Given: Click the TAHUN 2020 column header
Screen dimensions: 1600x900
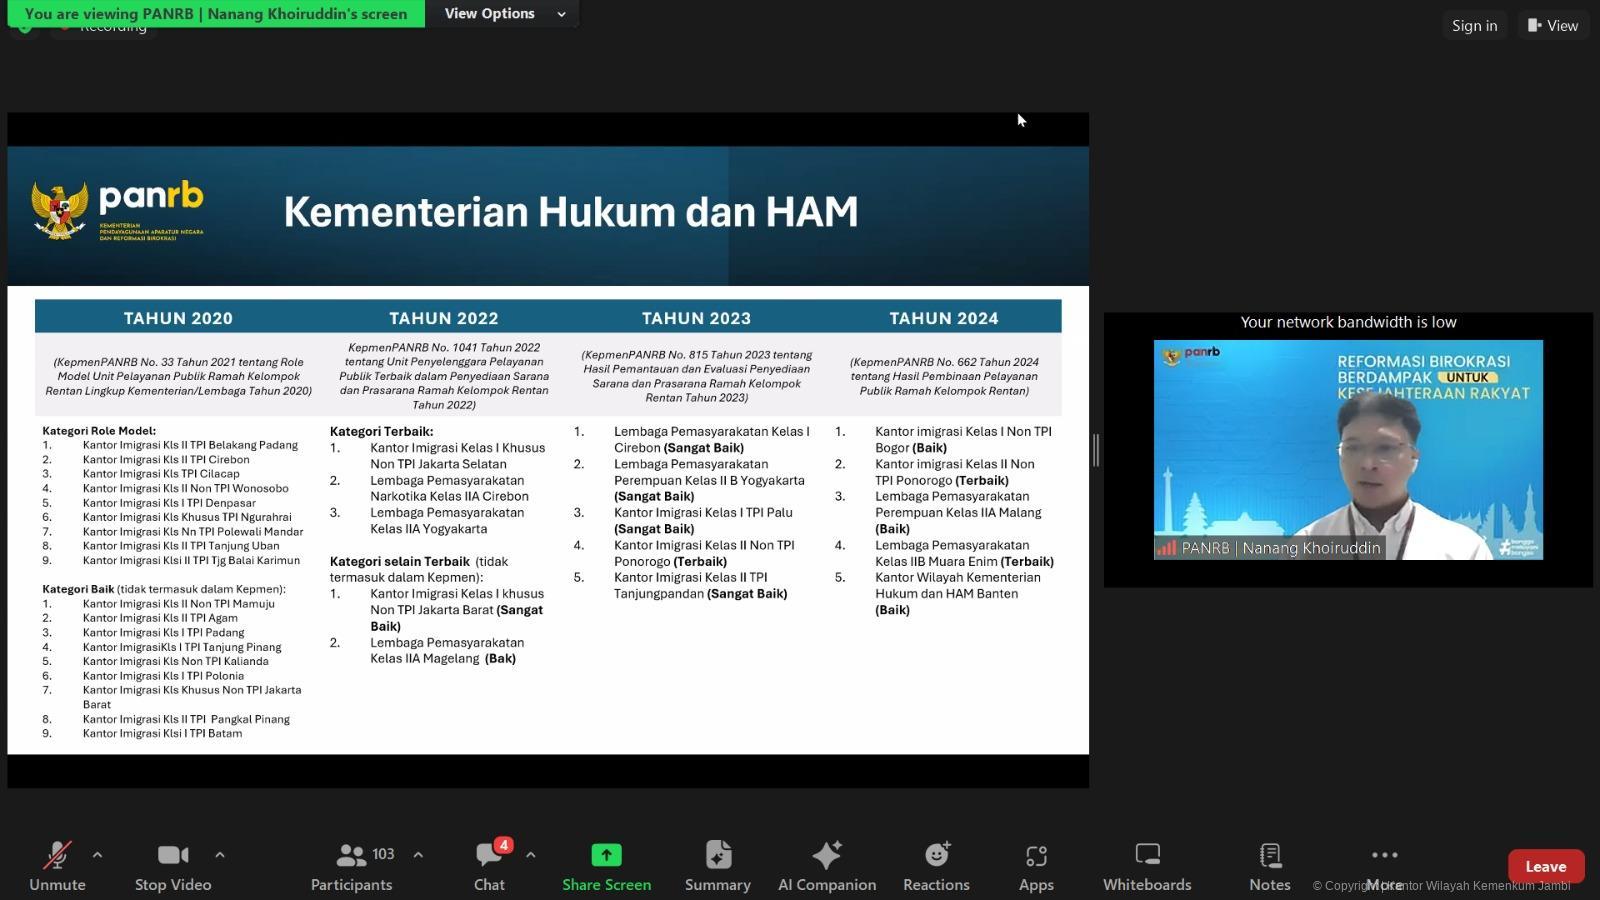Looking at the screenshot, I should pyautogui.click(x=178, y=318).
